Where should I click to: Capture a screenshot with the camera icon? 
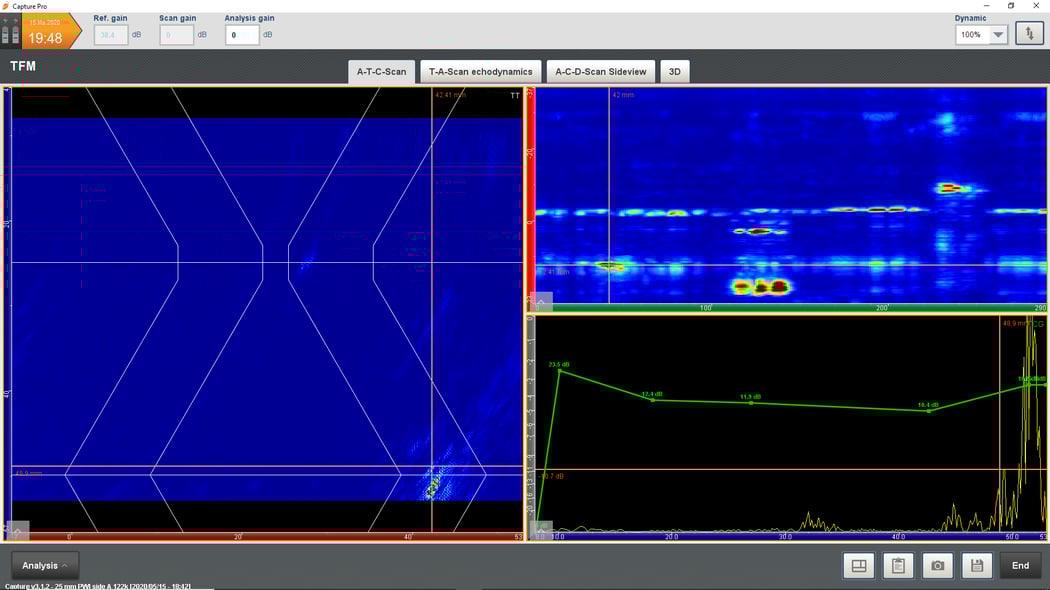(x=937, y=565)
